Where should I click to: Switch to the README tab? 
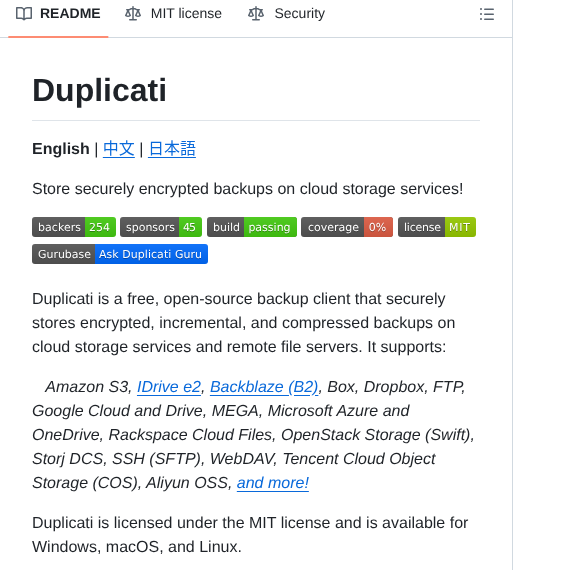pyautogui.click(x=58, y=14)
